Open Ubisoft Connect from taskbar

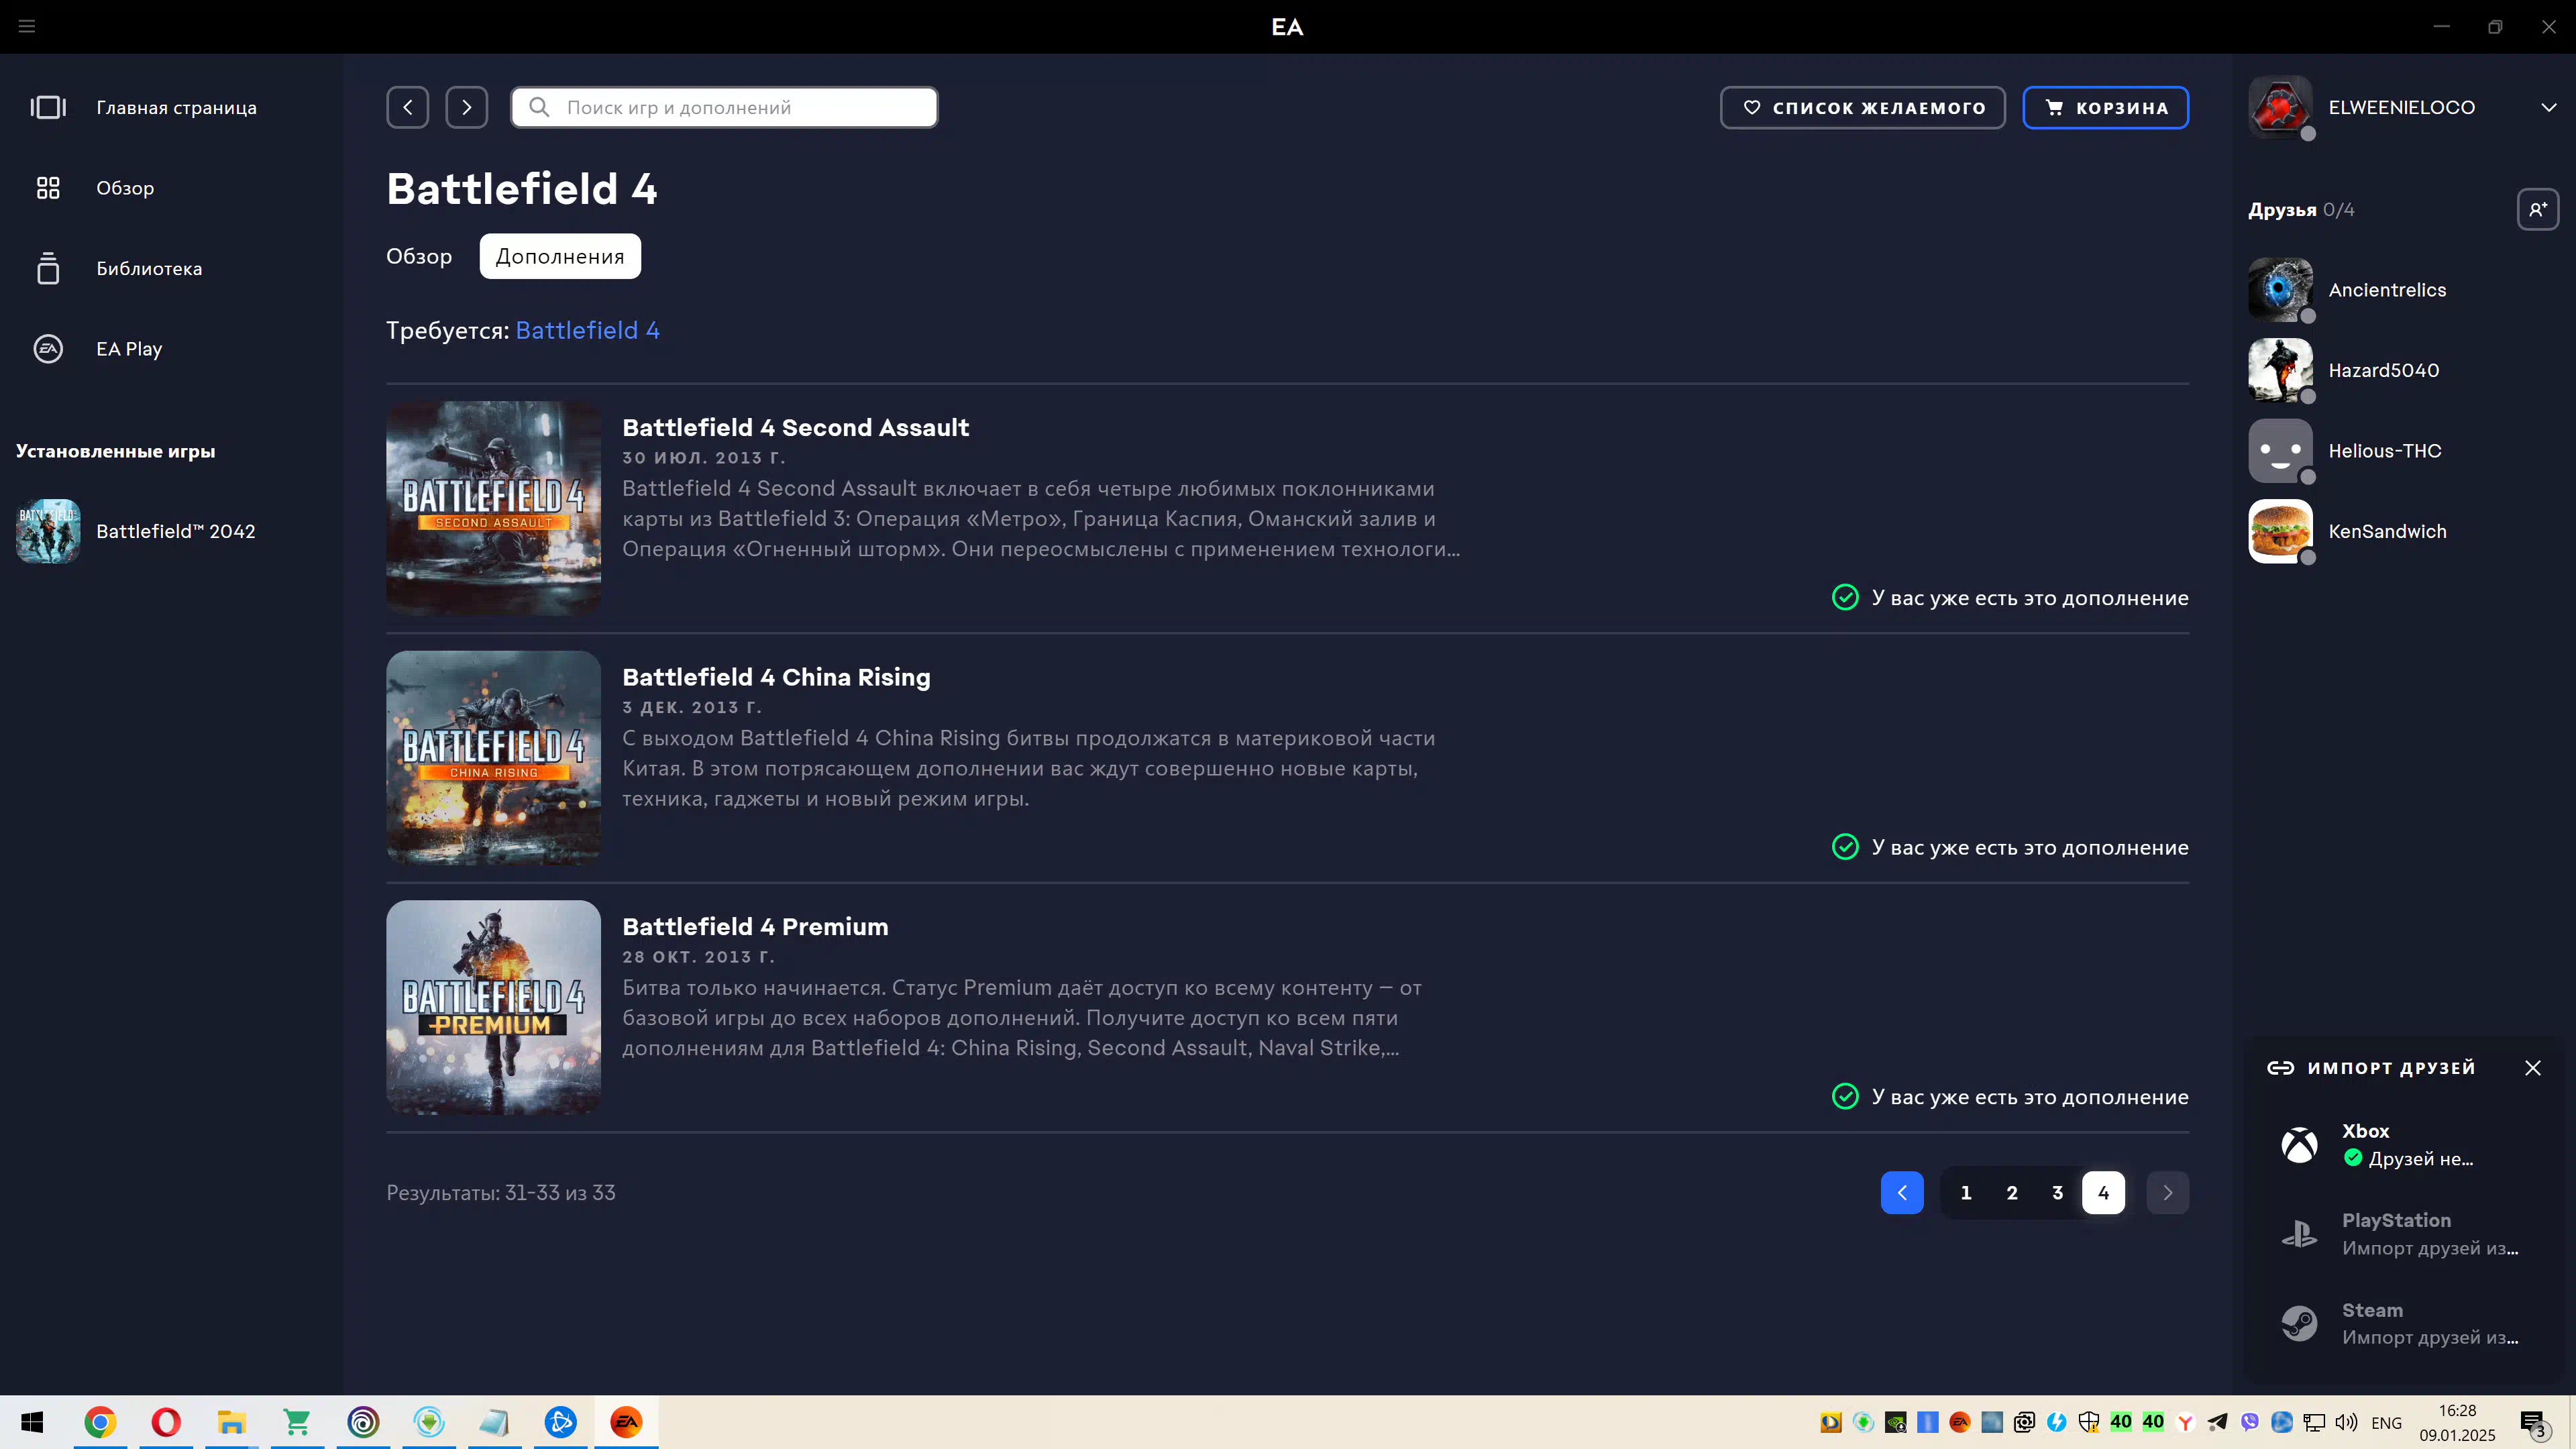click(x=363, y=1422)
